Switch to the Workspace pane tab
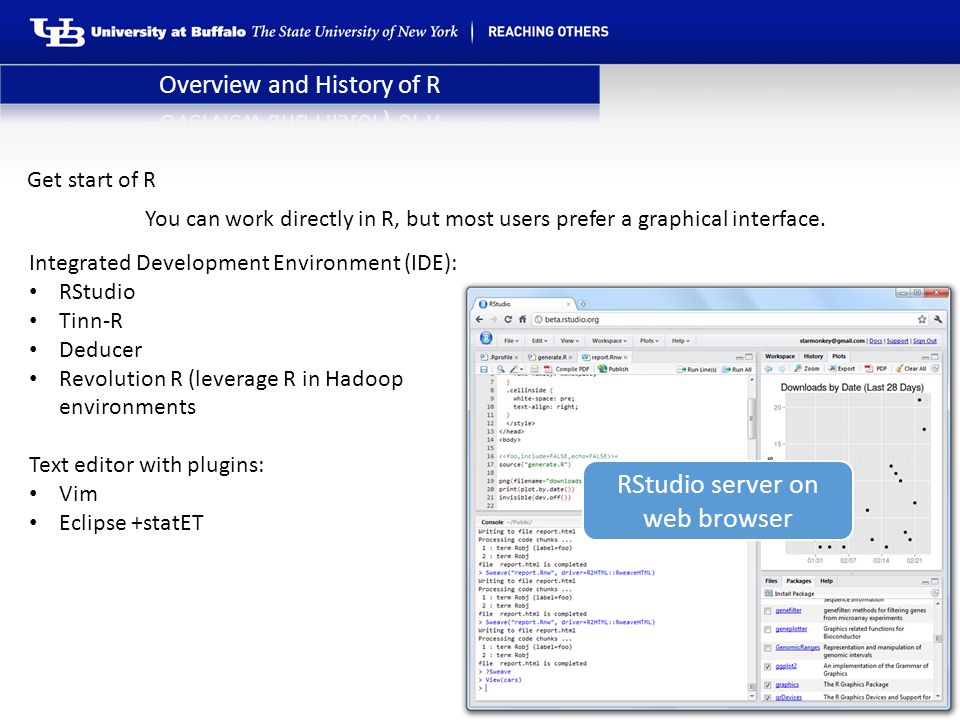The image size is (960, 720). 779,356
